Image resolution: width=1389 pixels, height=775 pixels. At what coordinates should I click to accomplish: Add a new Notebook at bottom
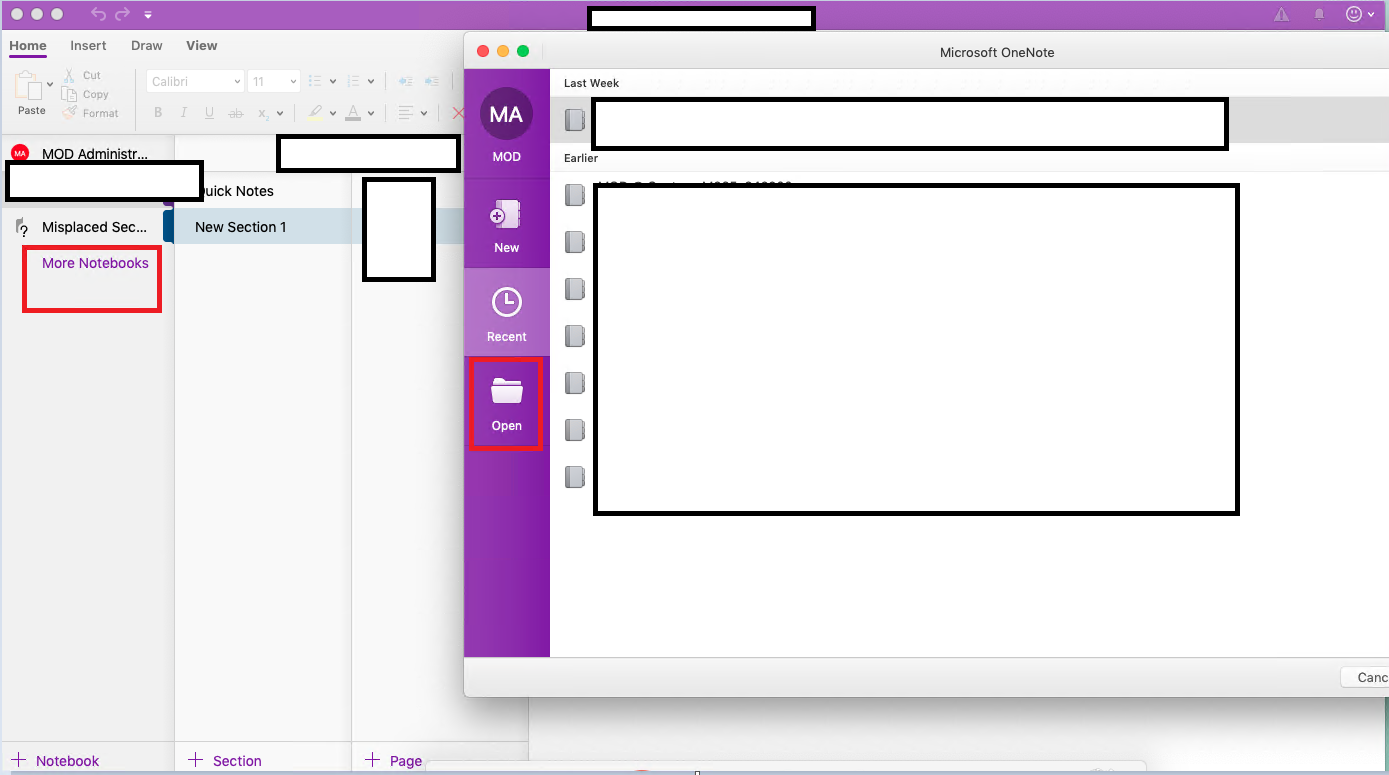pyautogui.click(x=55, y=761)
